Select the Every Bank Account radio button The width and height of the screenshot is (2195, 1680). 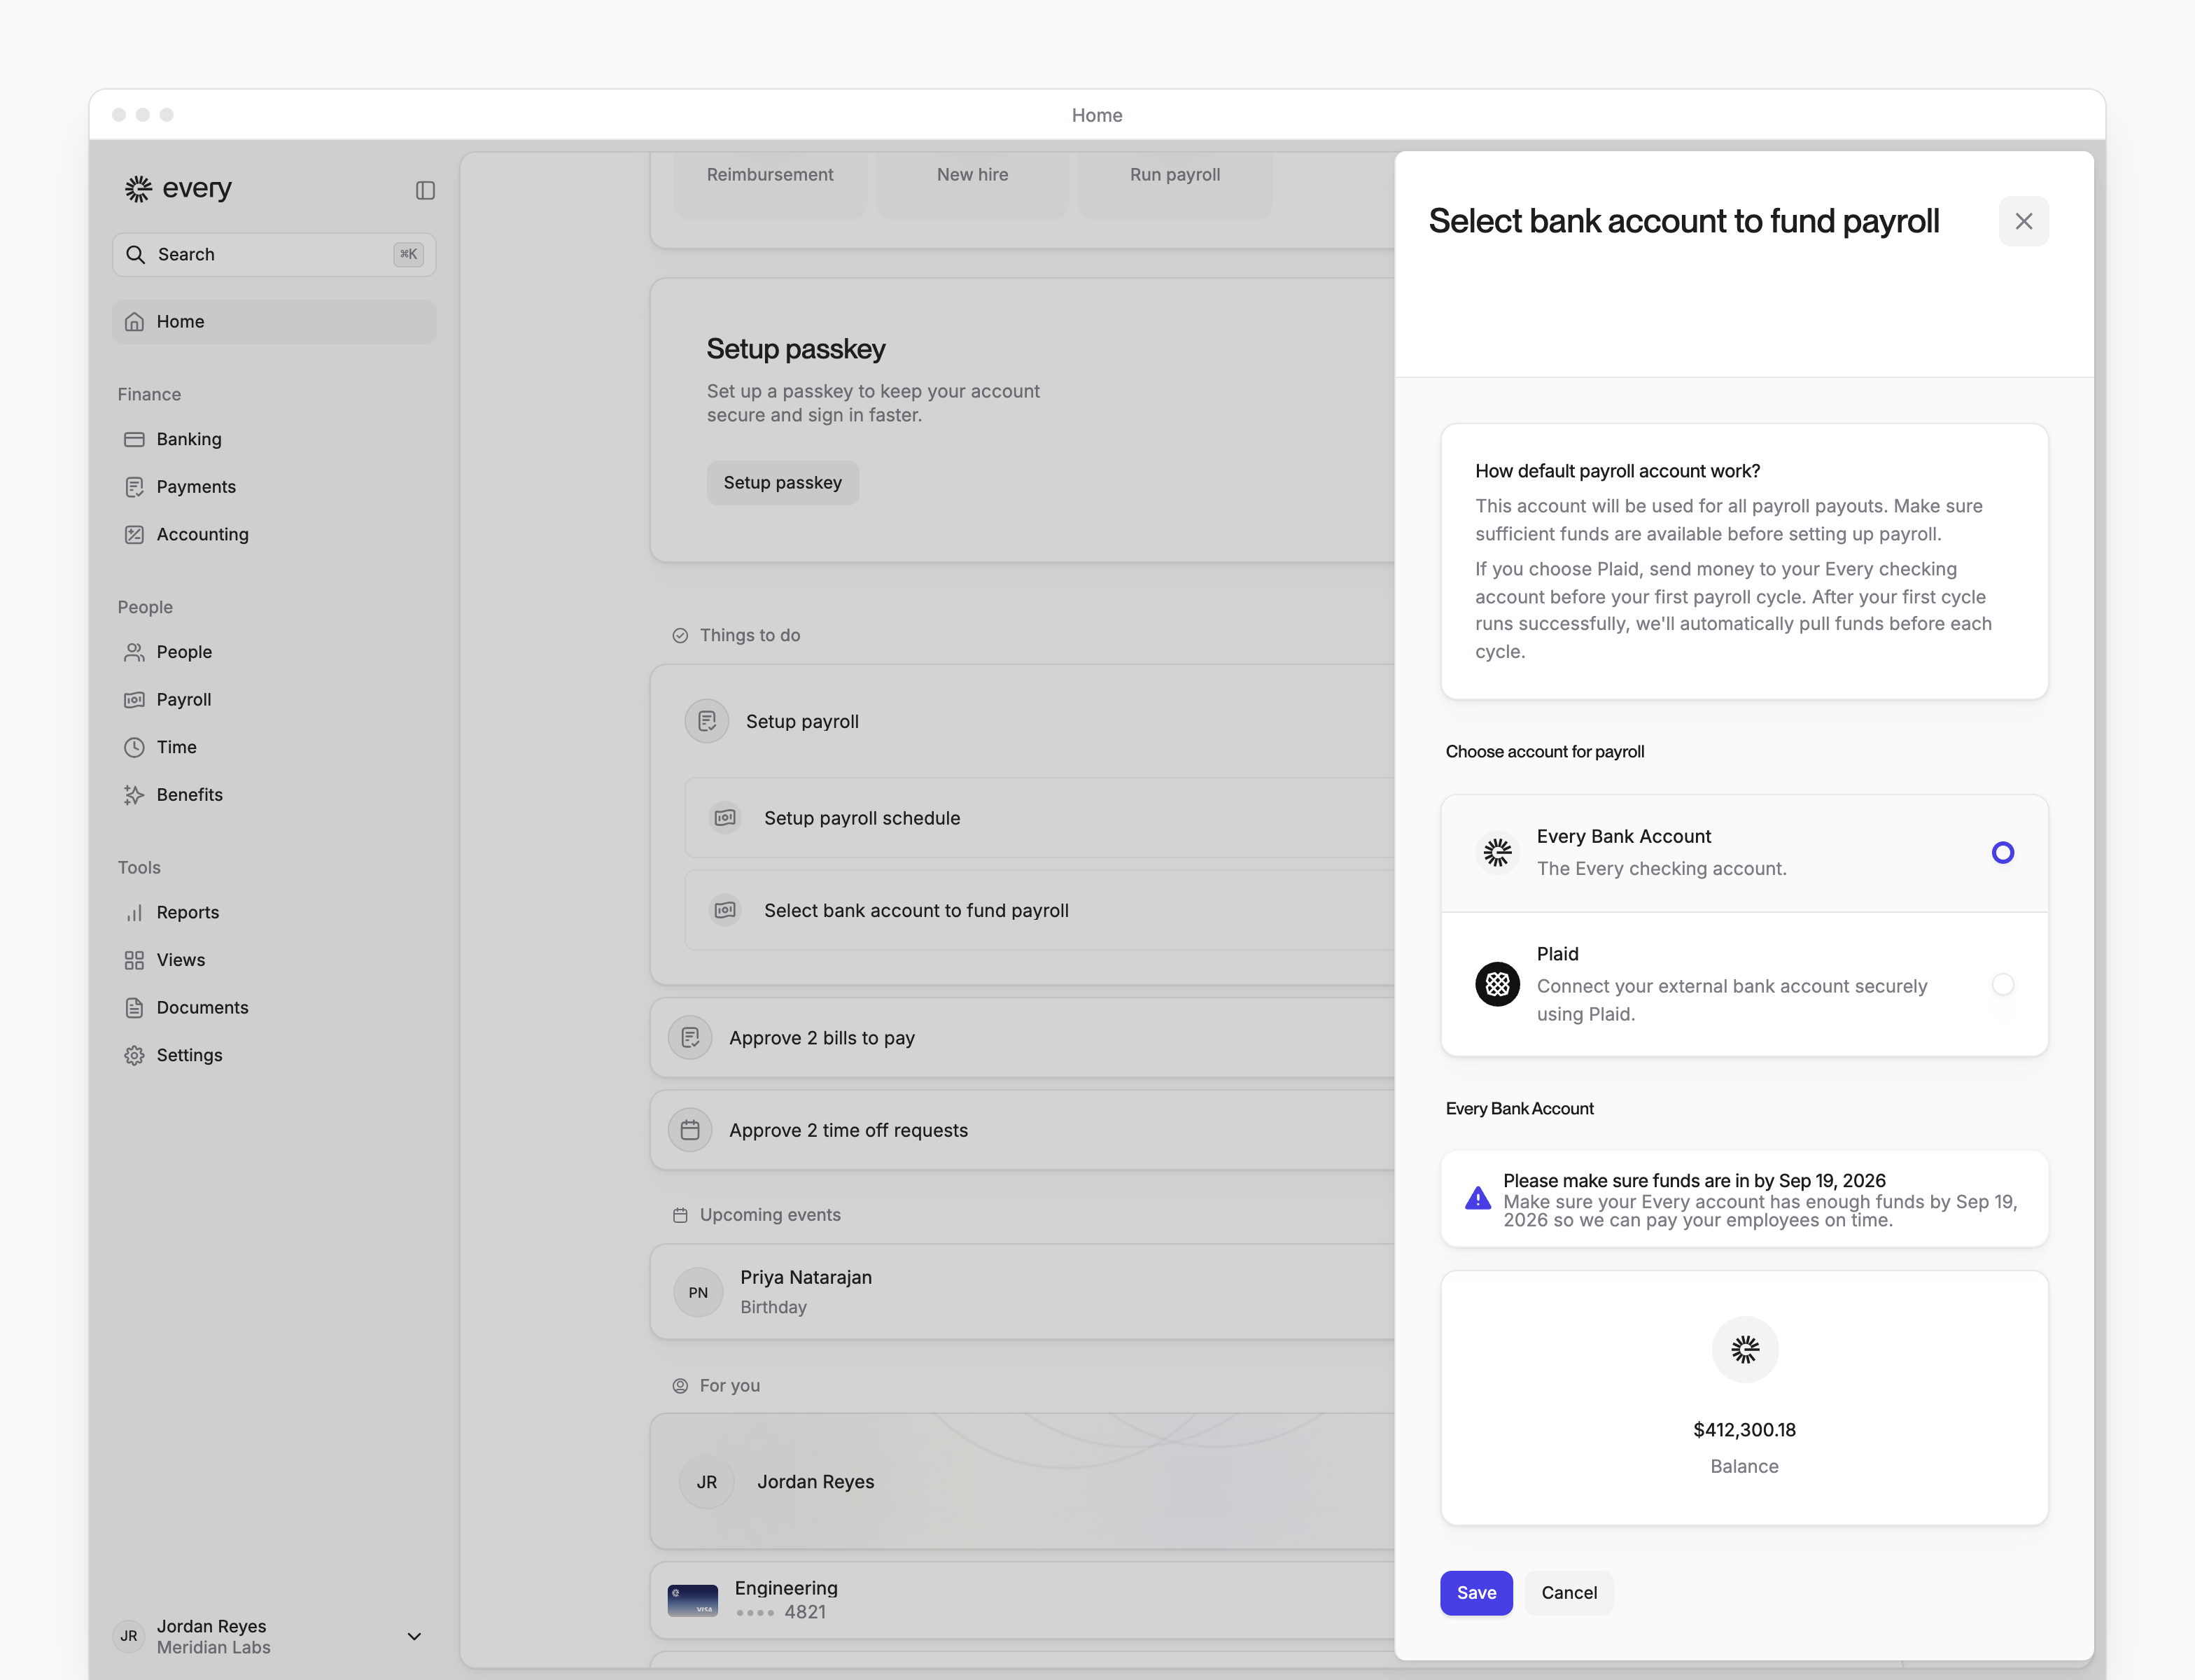tap(2002, 852)
